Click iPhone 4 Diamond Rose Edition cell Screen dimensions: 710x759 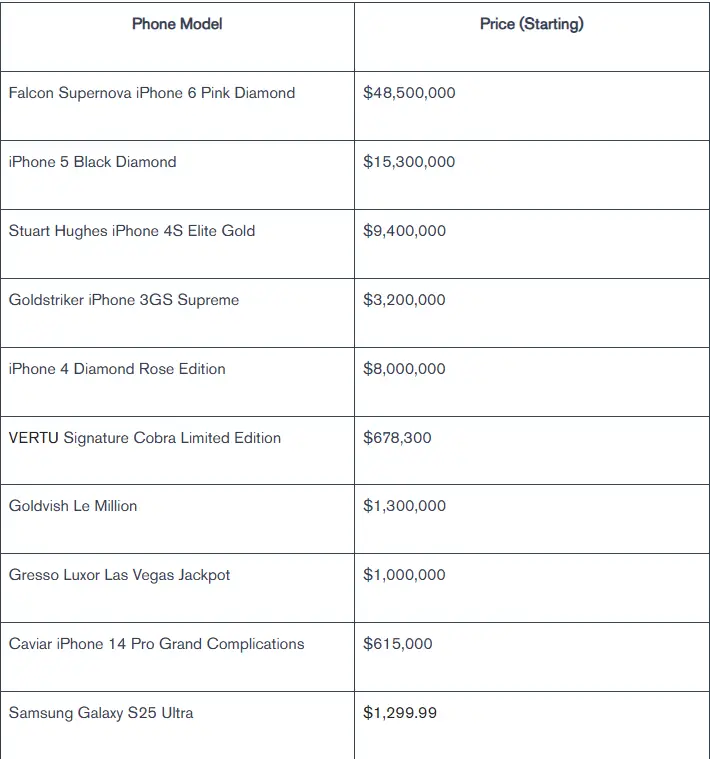click(177, 382)
